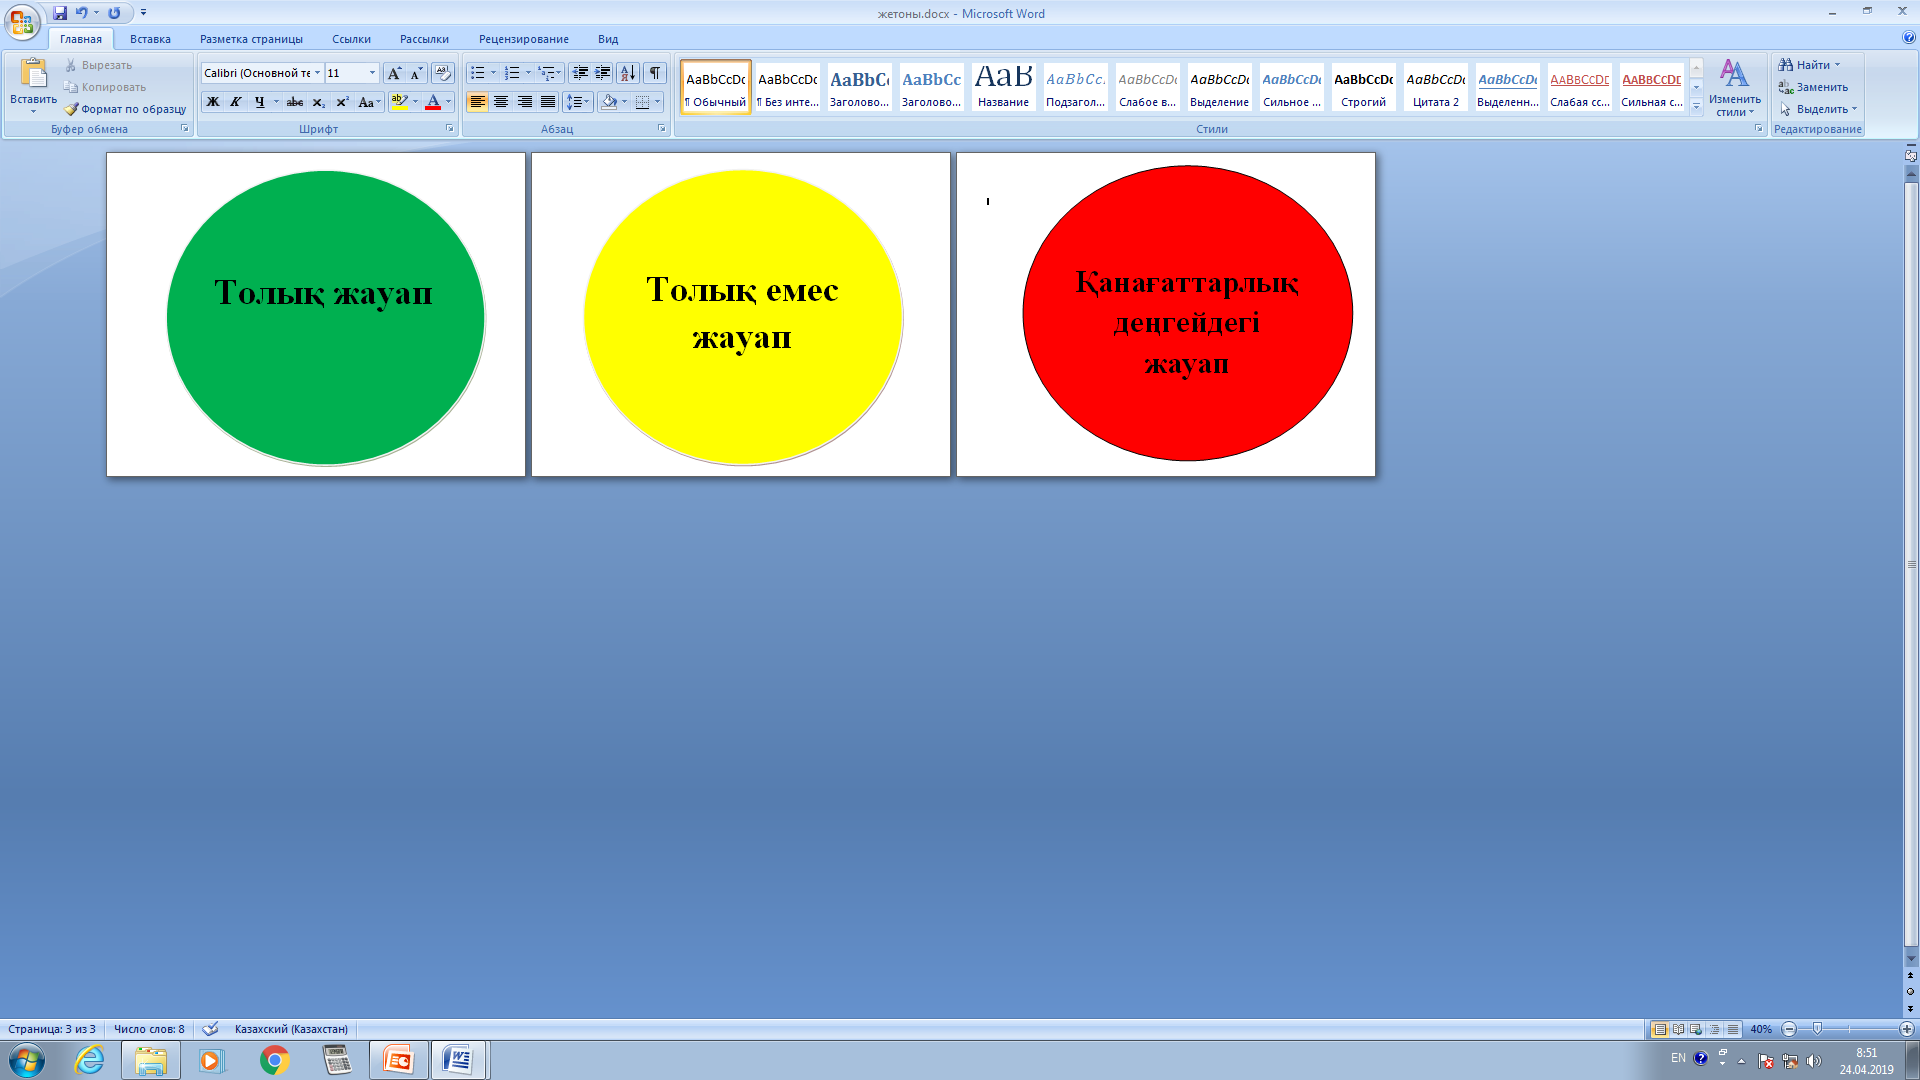Toggle strikethrough formatting button
Viewport: 1920px width, 1080px height.
pyautogui.click(x=295, y=102)
